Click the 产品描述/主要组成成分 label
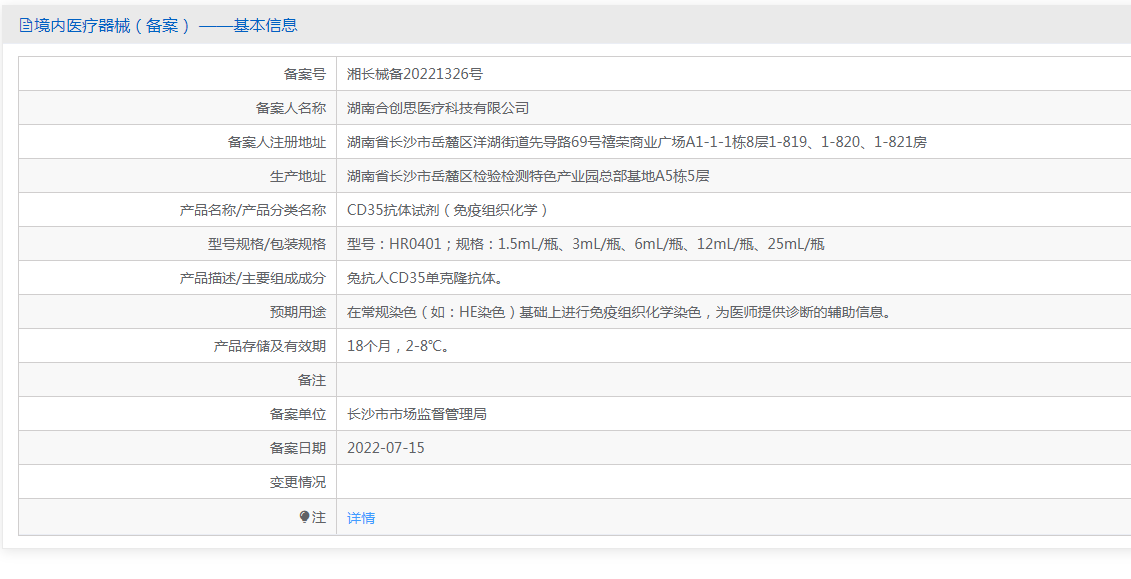Image resolution: width=1131 pixels, height=579 pixels. click(x=252, y=278)
